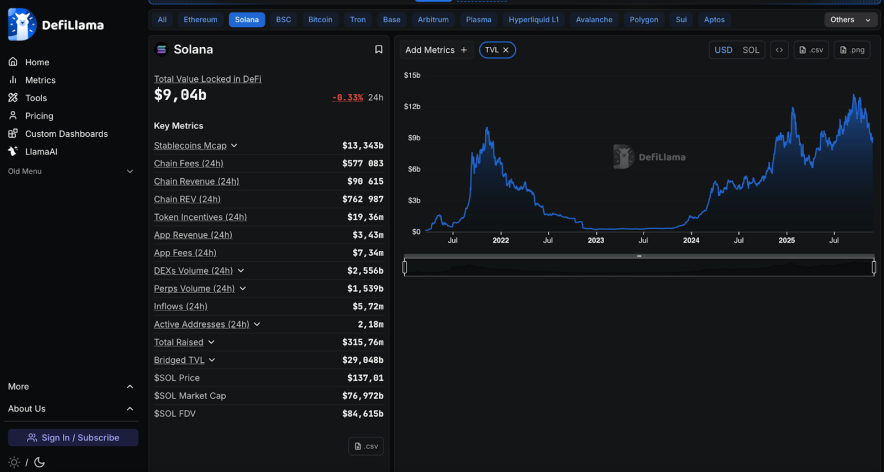Switch to light mode sun icon
Image resolution: width=884 pixels, height=472 pixels.
(14, 462)
